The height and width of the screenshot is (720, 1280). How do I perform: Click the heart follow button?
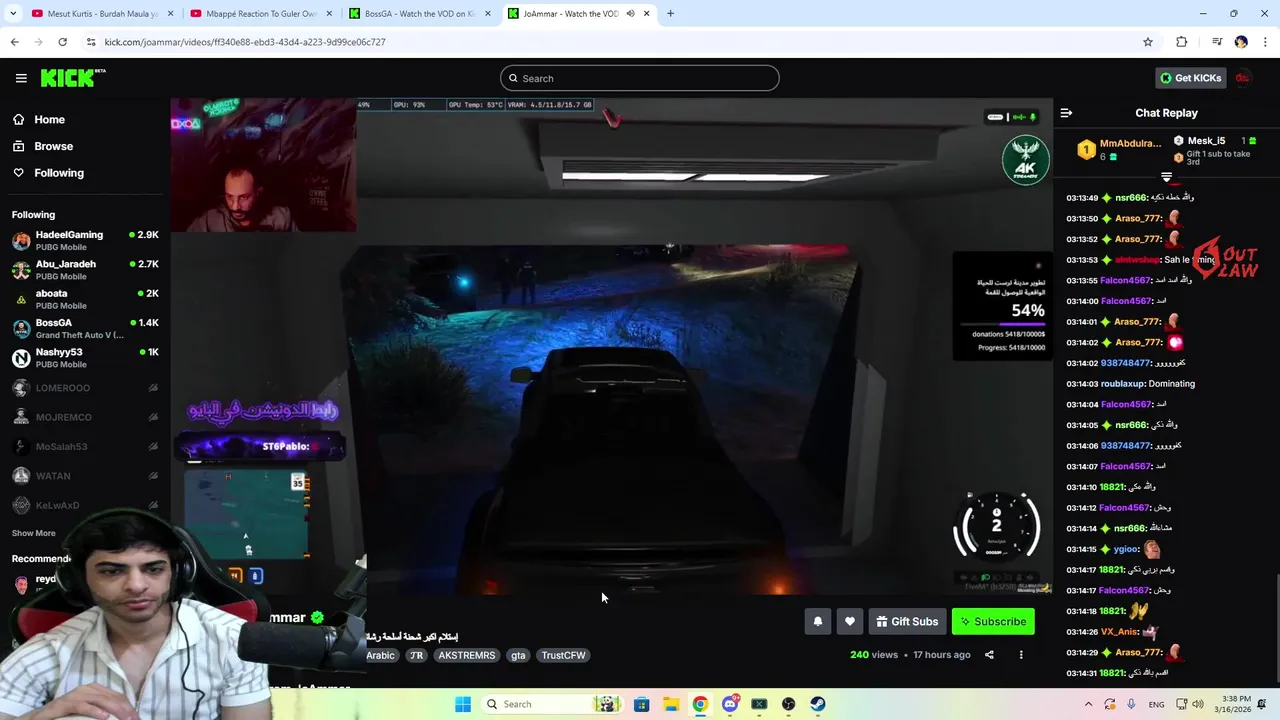850,621
